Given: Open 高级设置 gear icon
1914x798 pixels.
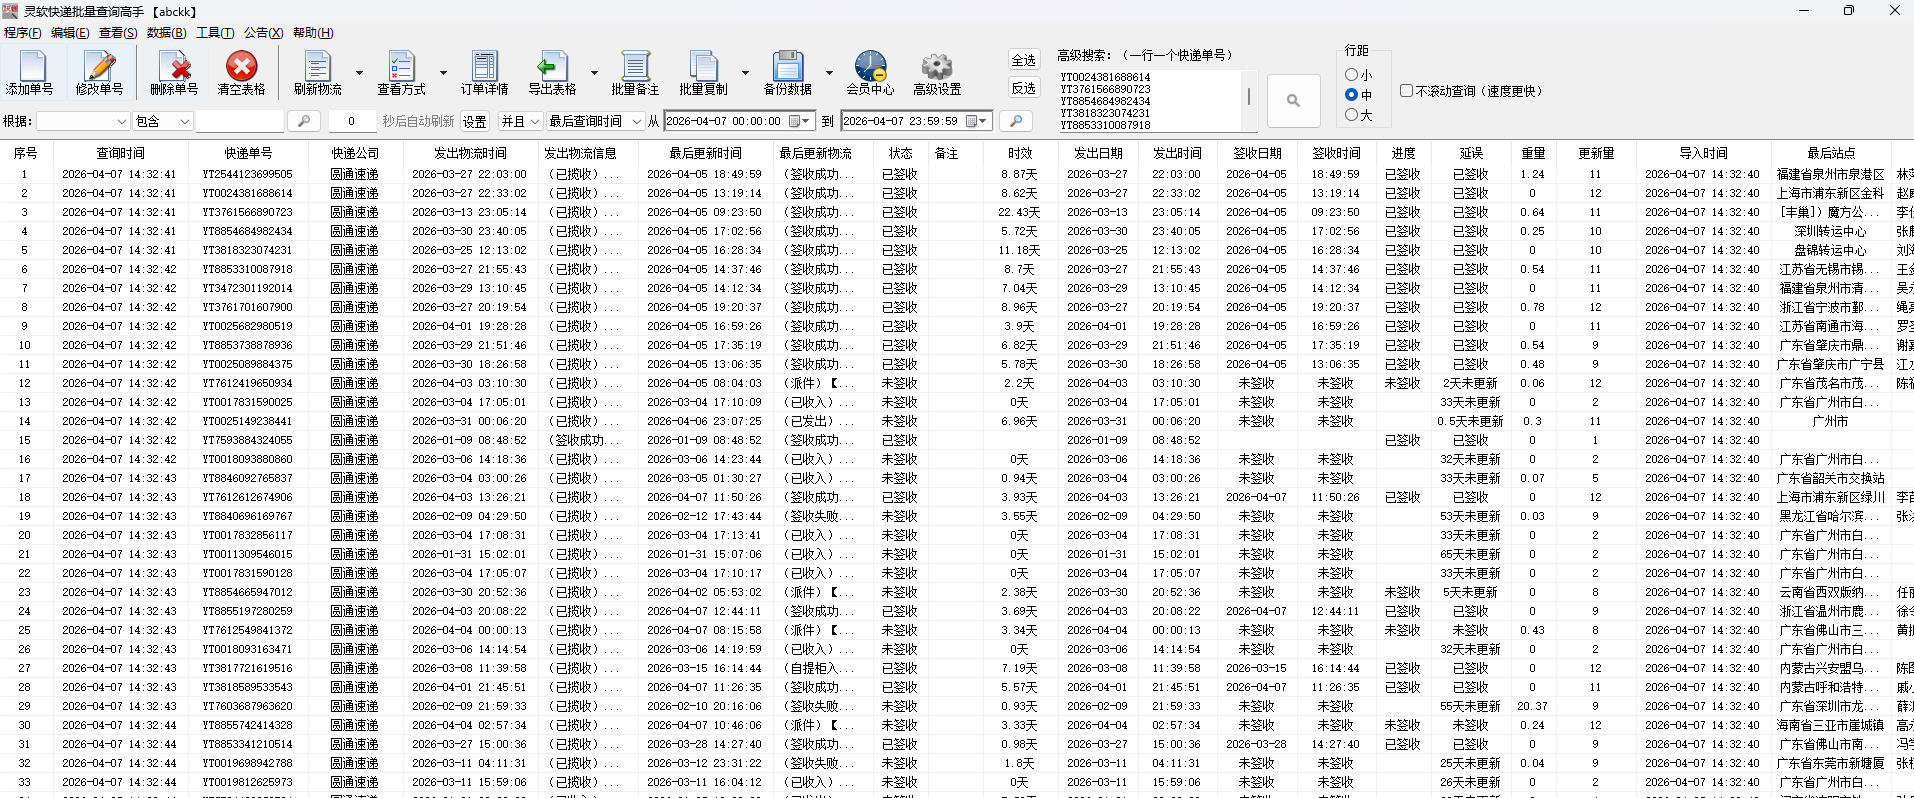Looking at the screenshot, I should coord(937,68).
